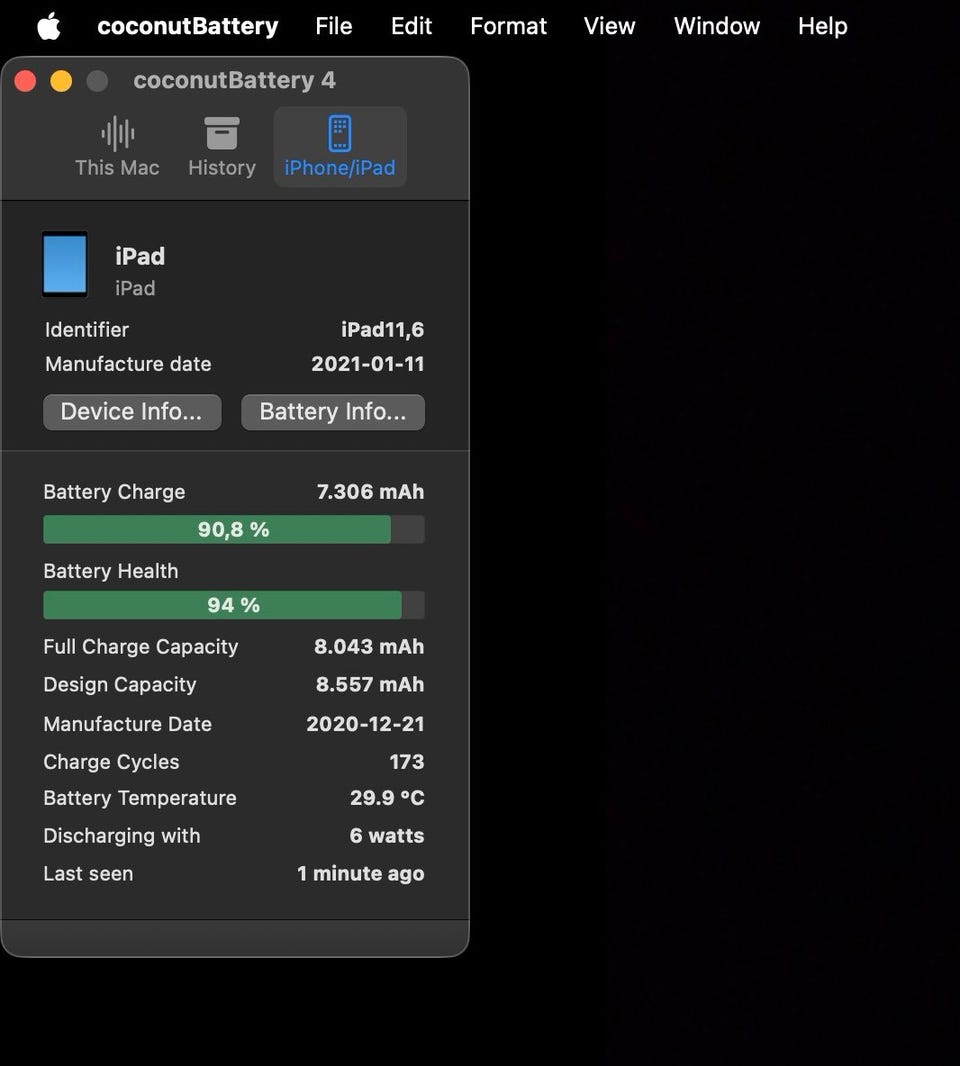Open the Battery Info dialog
This screenshot has width=960, height=1066.
[x=333, y=412]
